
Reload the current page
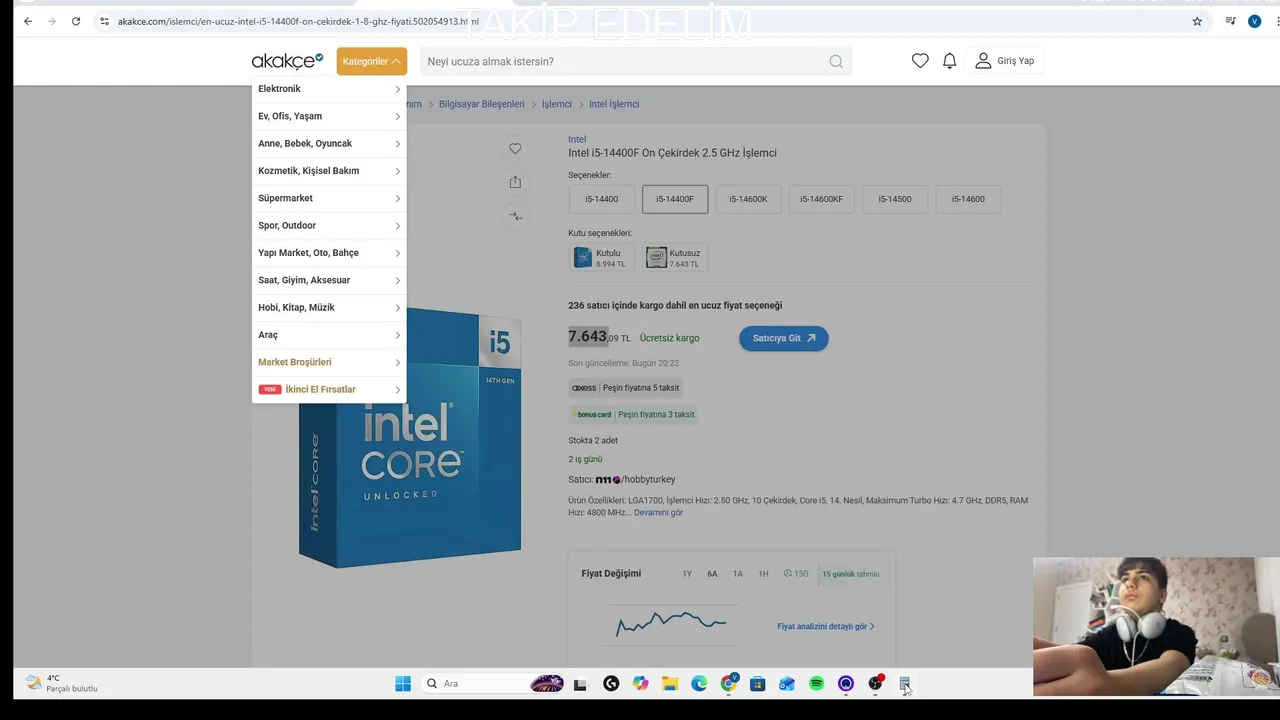(x=75, y=21)
